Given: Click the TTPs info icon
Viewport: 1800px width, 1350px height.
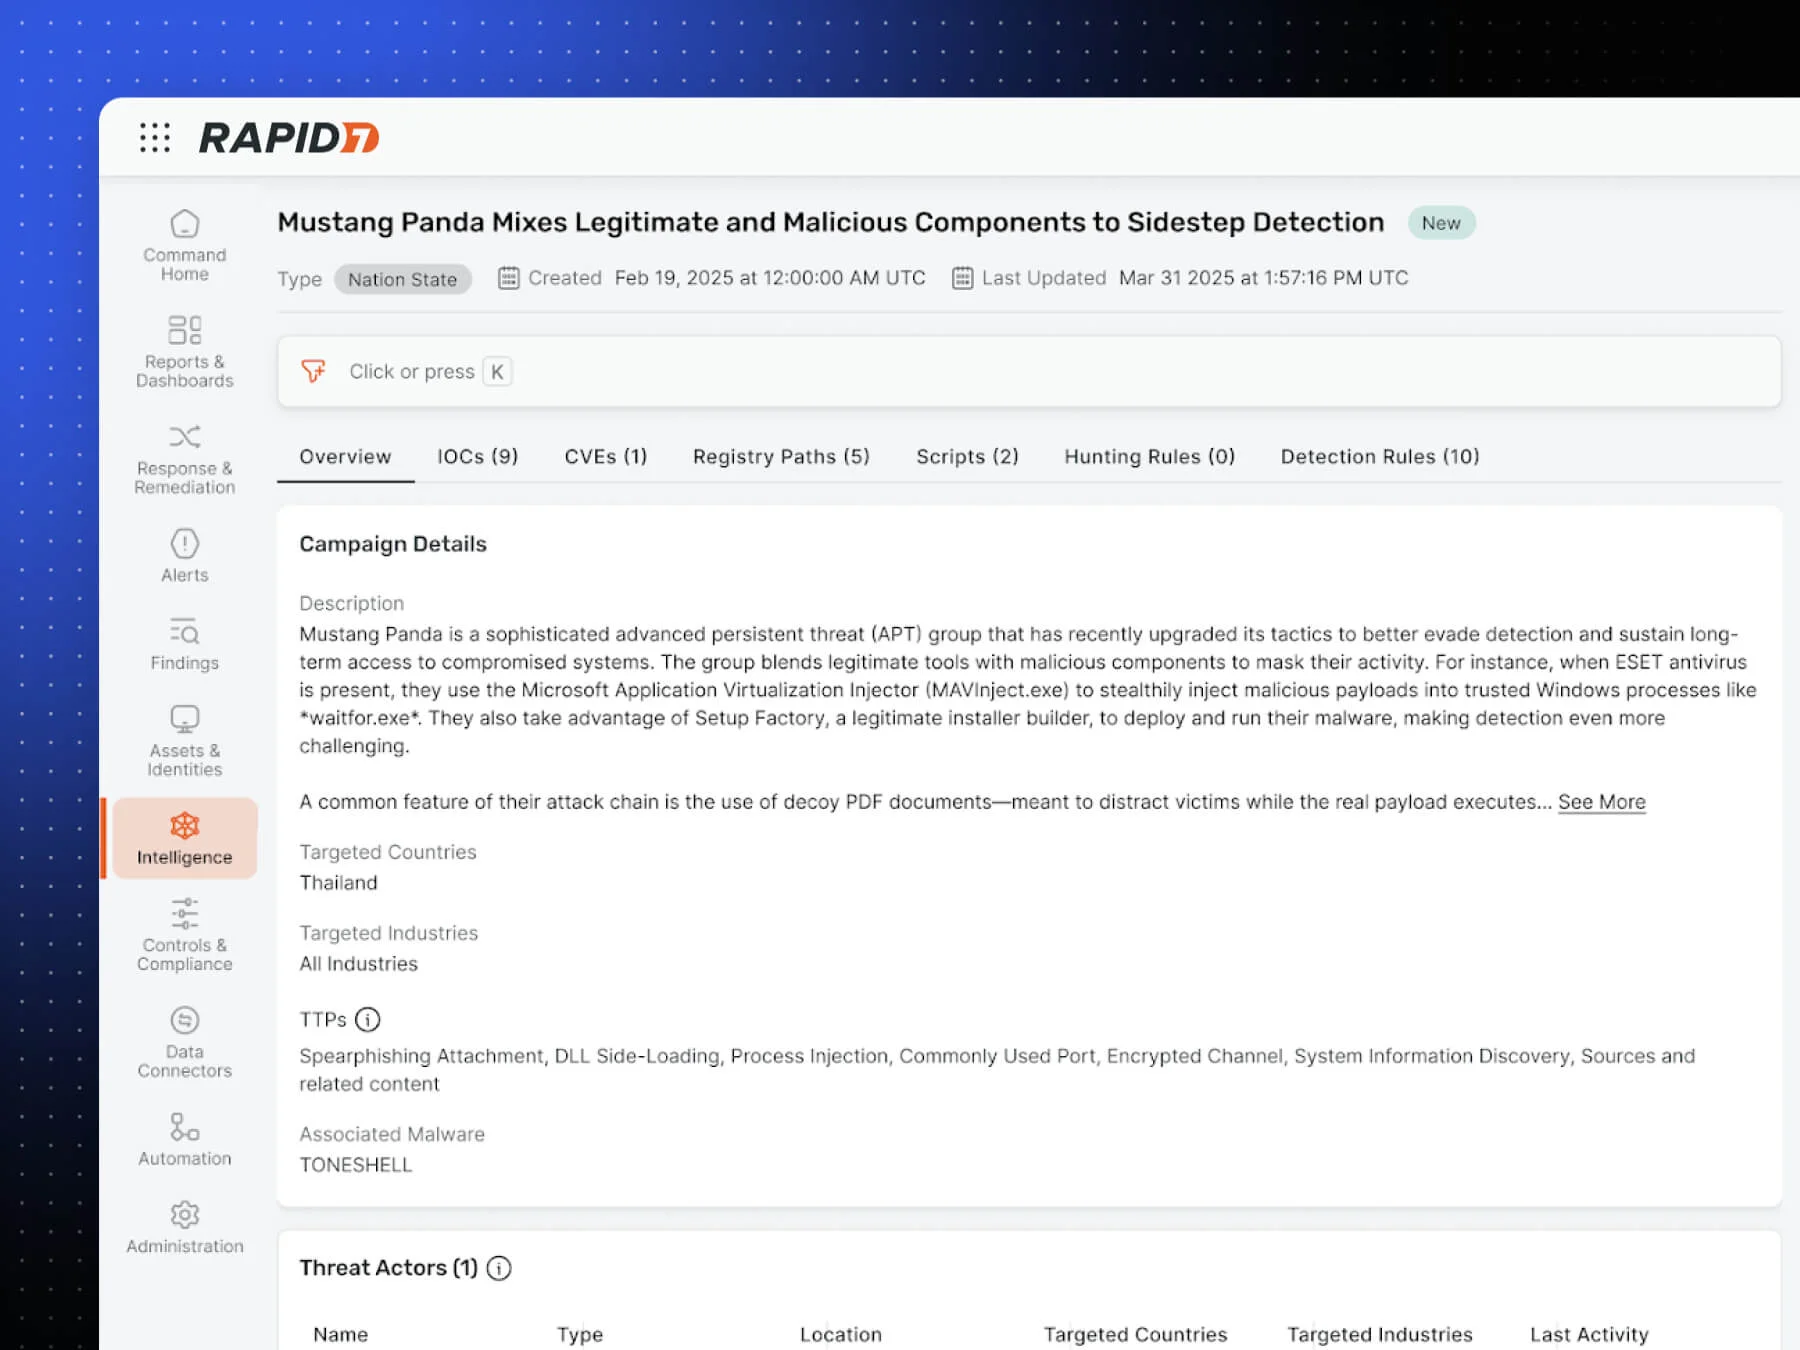Looking at the screenshot, I should (x=368, y=1019).
